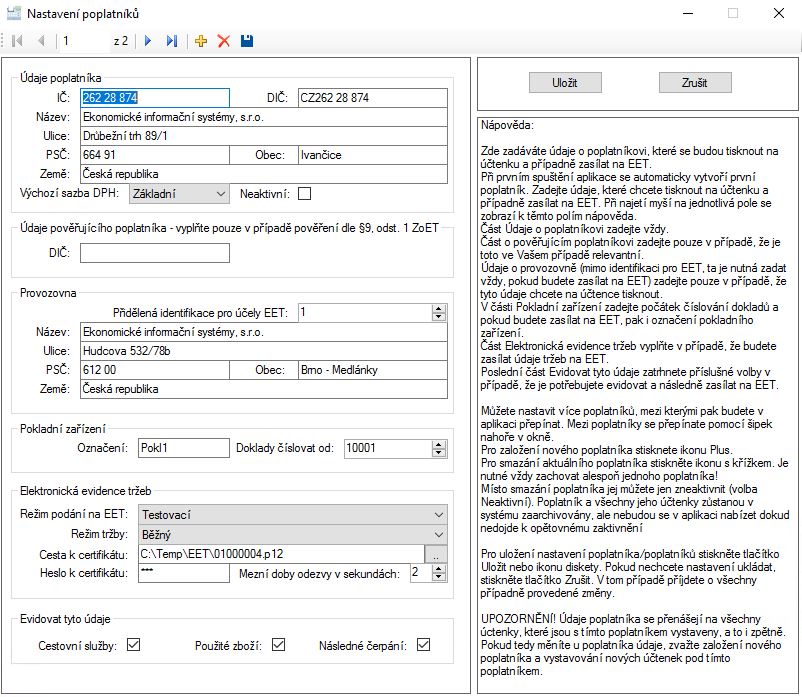Screen dimensions: 802x697
Task: Uncheck the Následné čerpání checkbox
Action: [424, 644]
